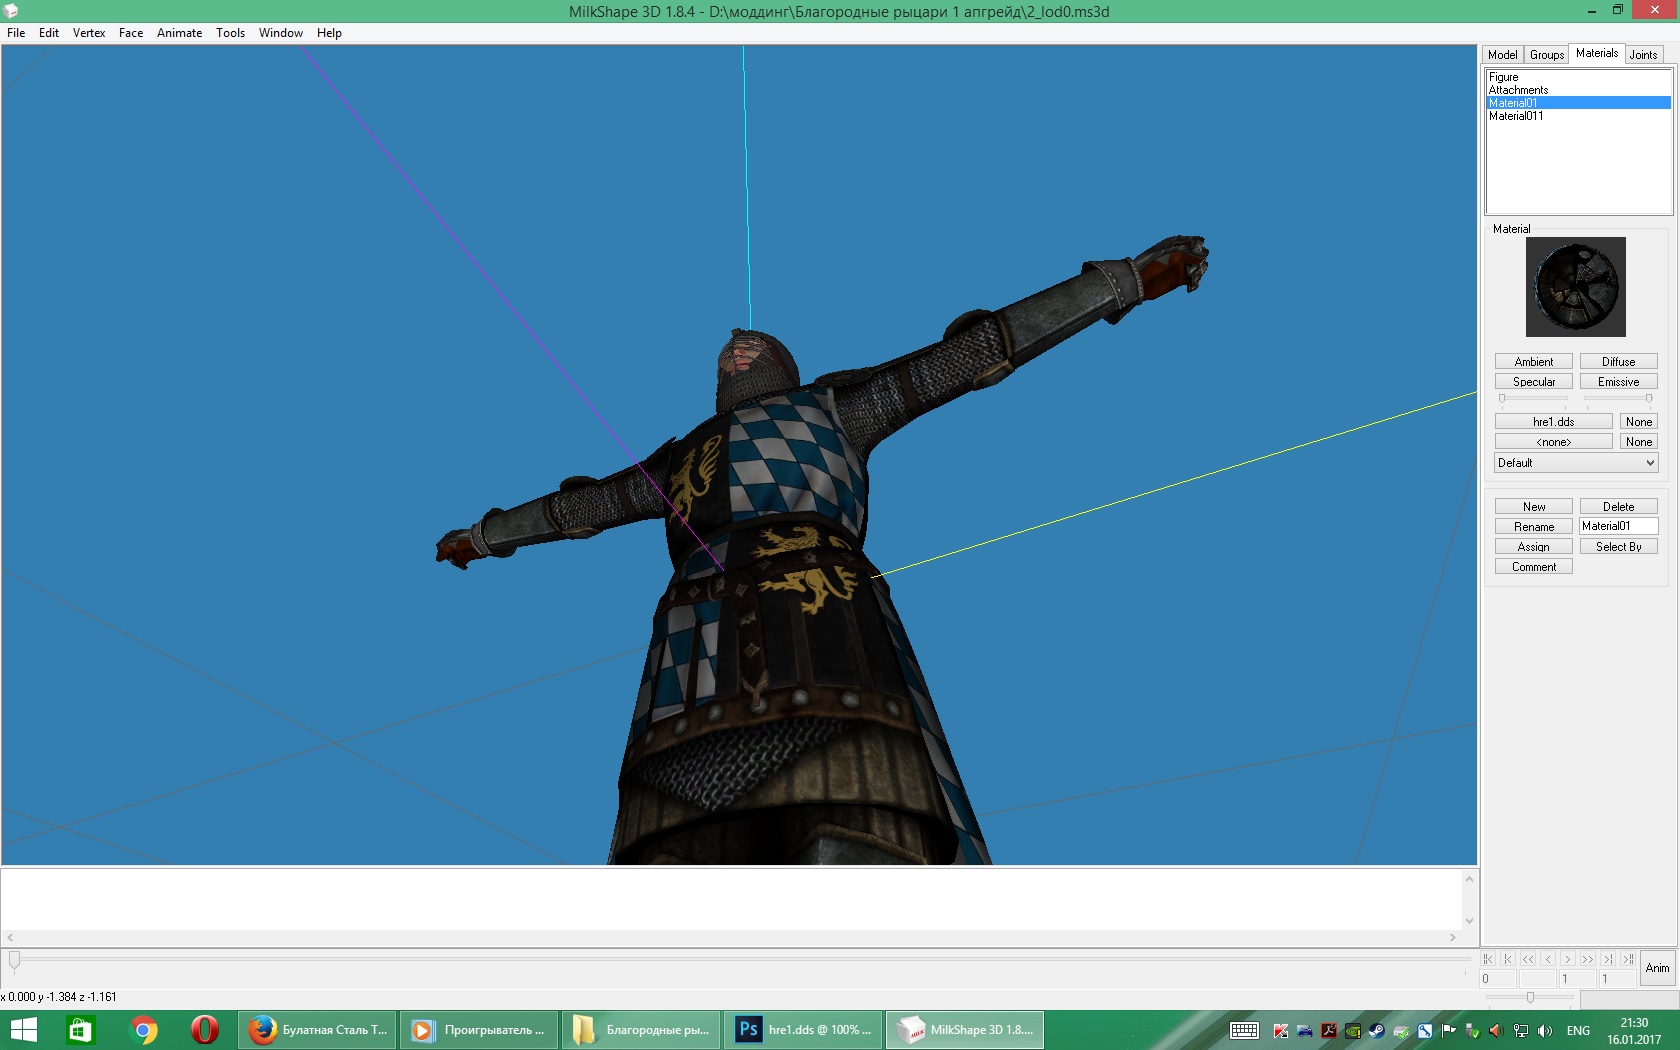Switch to Photoshop hre1.dds window
1680x1050 pixels.
[803, 1030]
